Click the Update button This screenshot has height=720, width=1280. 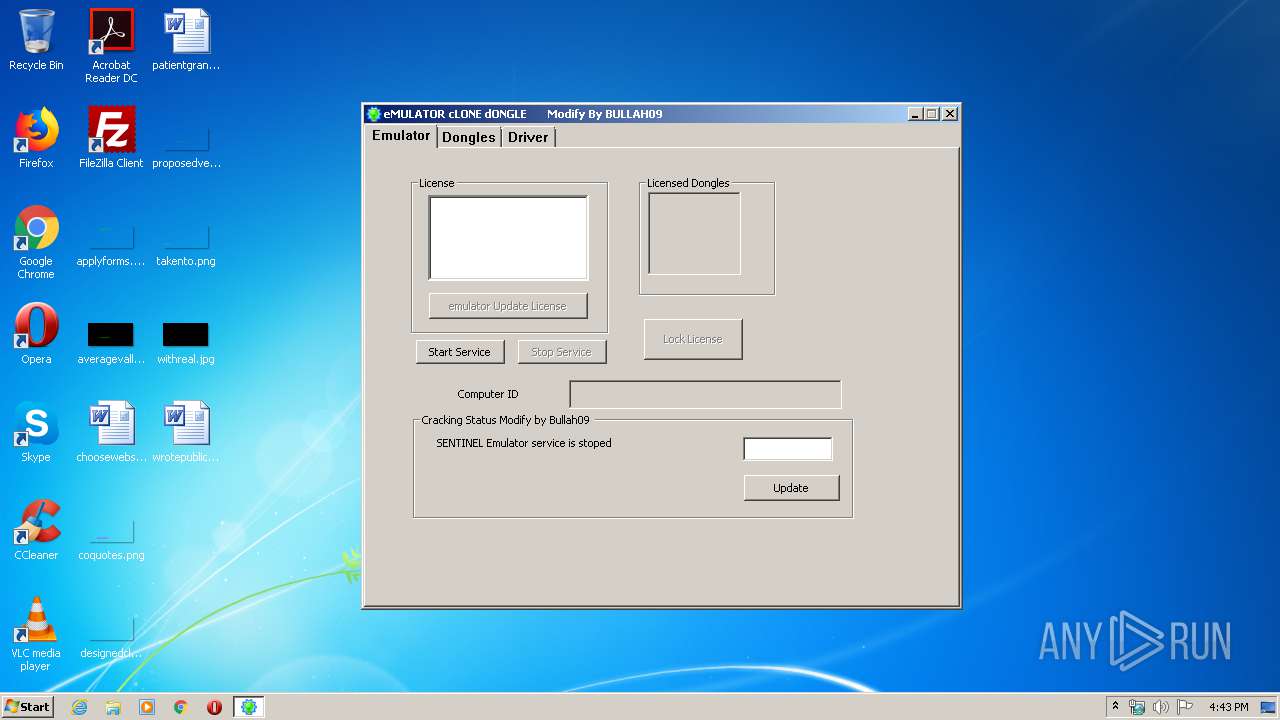(791, 488)
